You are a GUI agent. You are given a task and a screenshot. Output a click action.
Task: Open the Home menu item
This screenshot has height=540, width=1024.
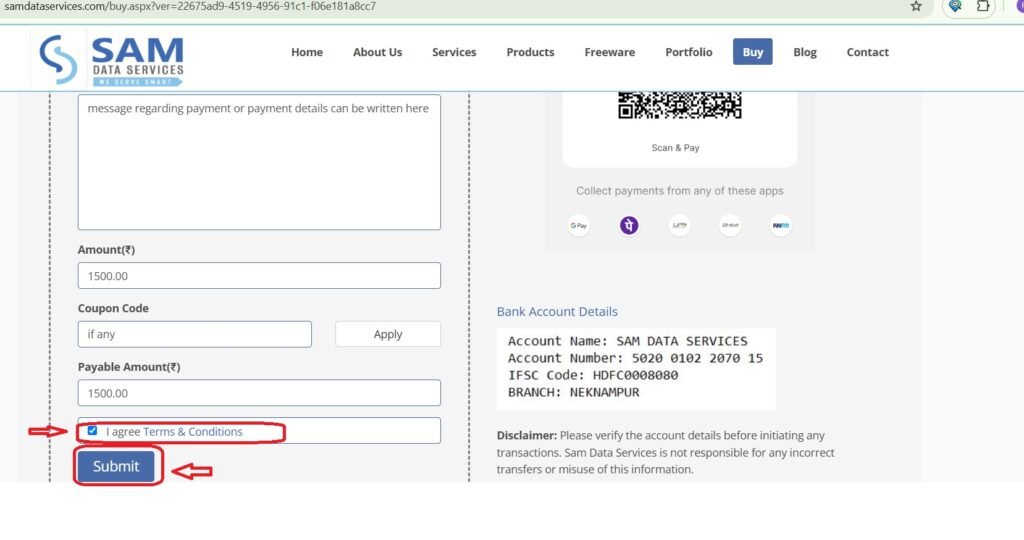tap(307, 52)
